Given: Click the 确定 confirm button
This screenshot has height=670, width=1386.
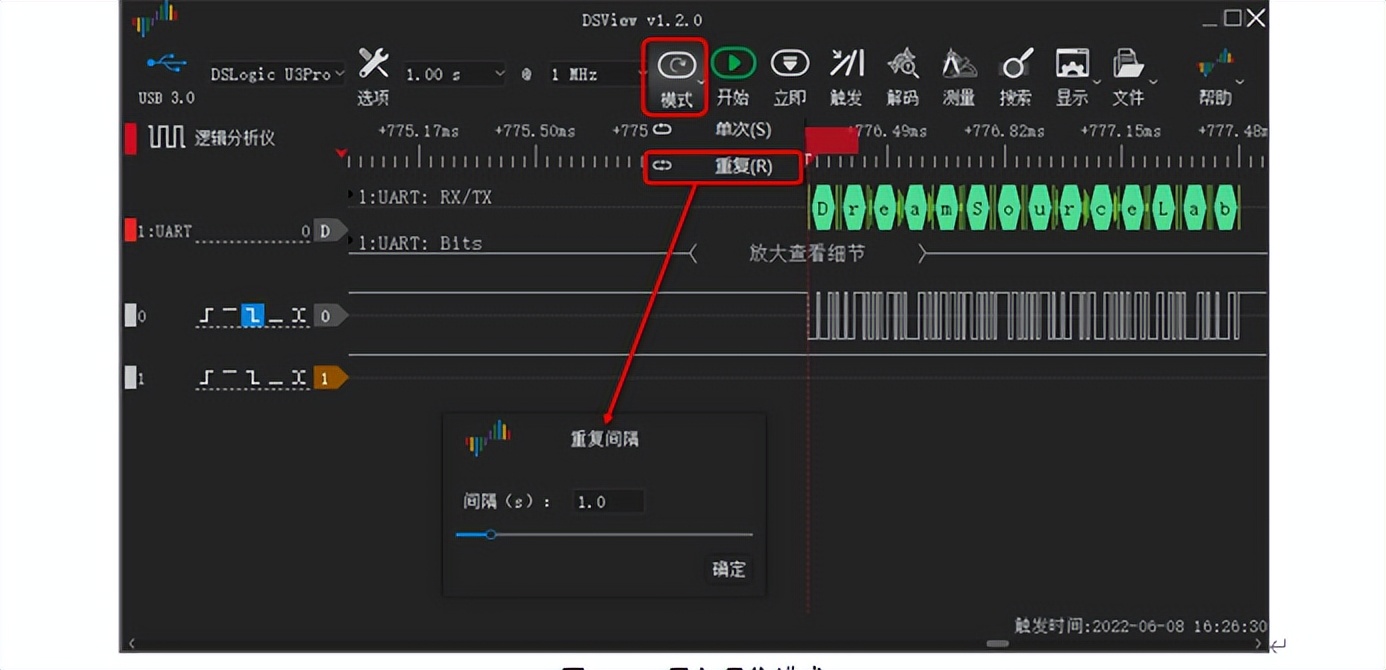Looking at the screenshot, I should point(728,569).
